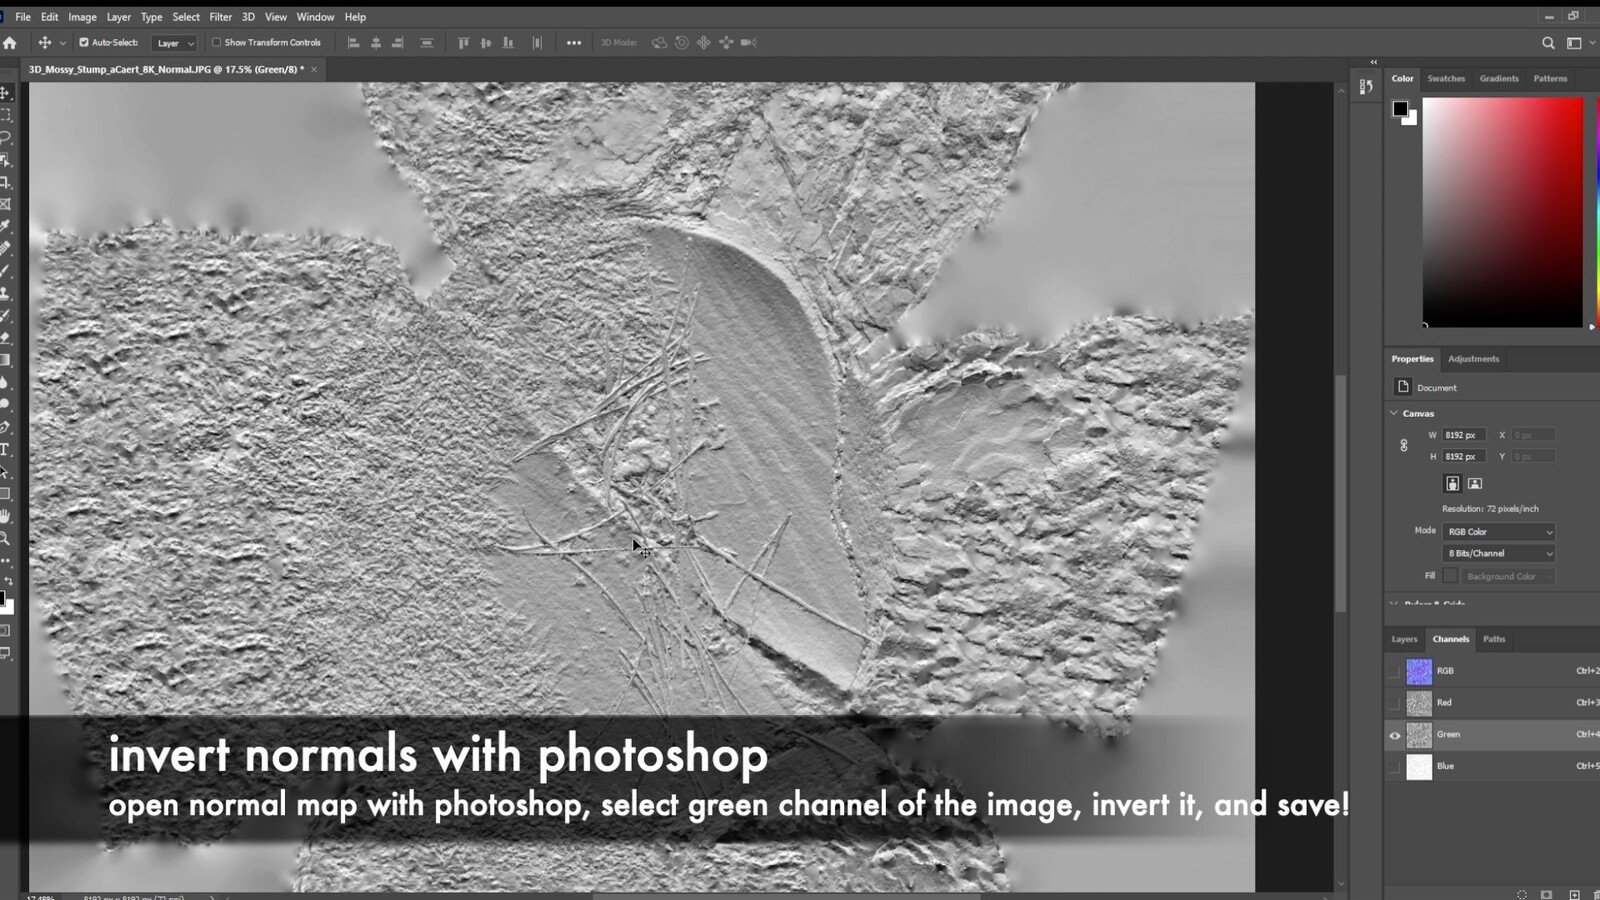Collapse the Canvas section
Image resolution: width=1600 pixels, height=900 pixels.
(x=1394, y=413)
